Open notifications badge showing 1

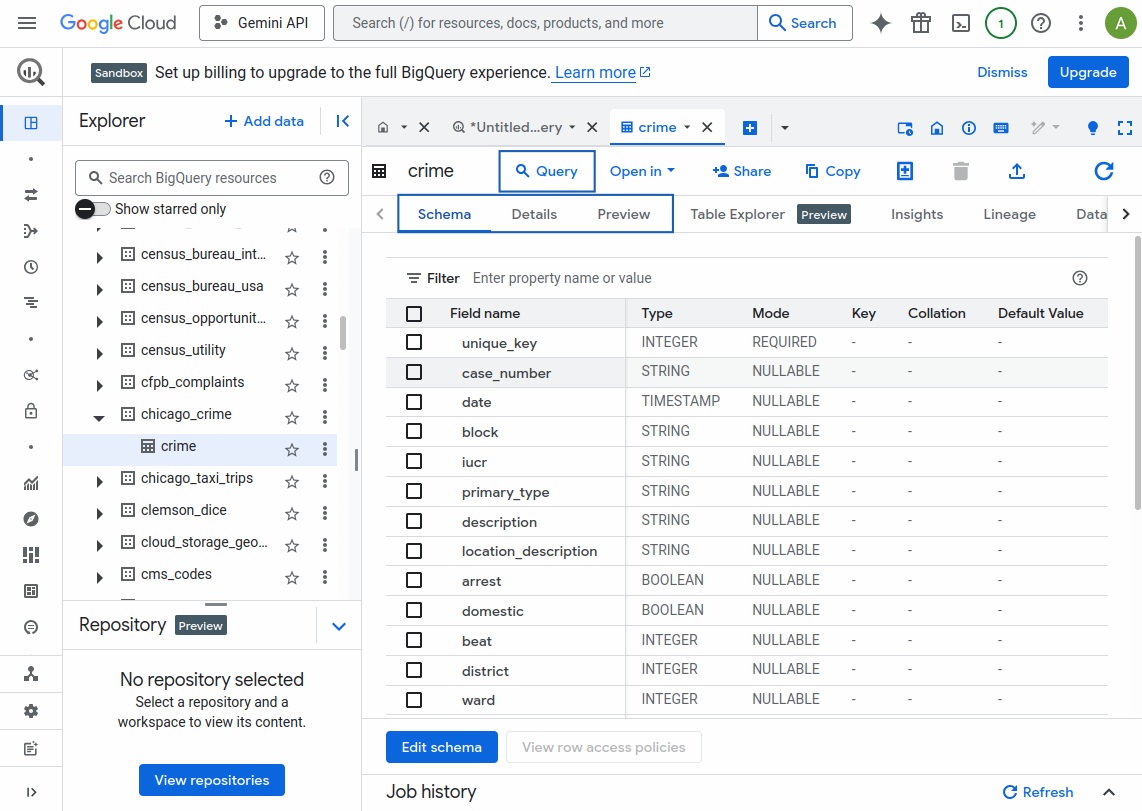[x=1001, y=23]
